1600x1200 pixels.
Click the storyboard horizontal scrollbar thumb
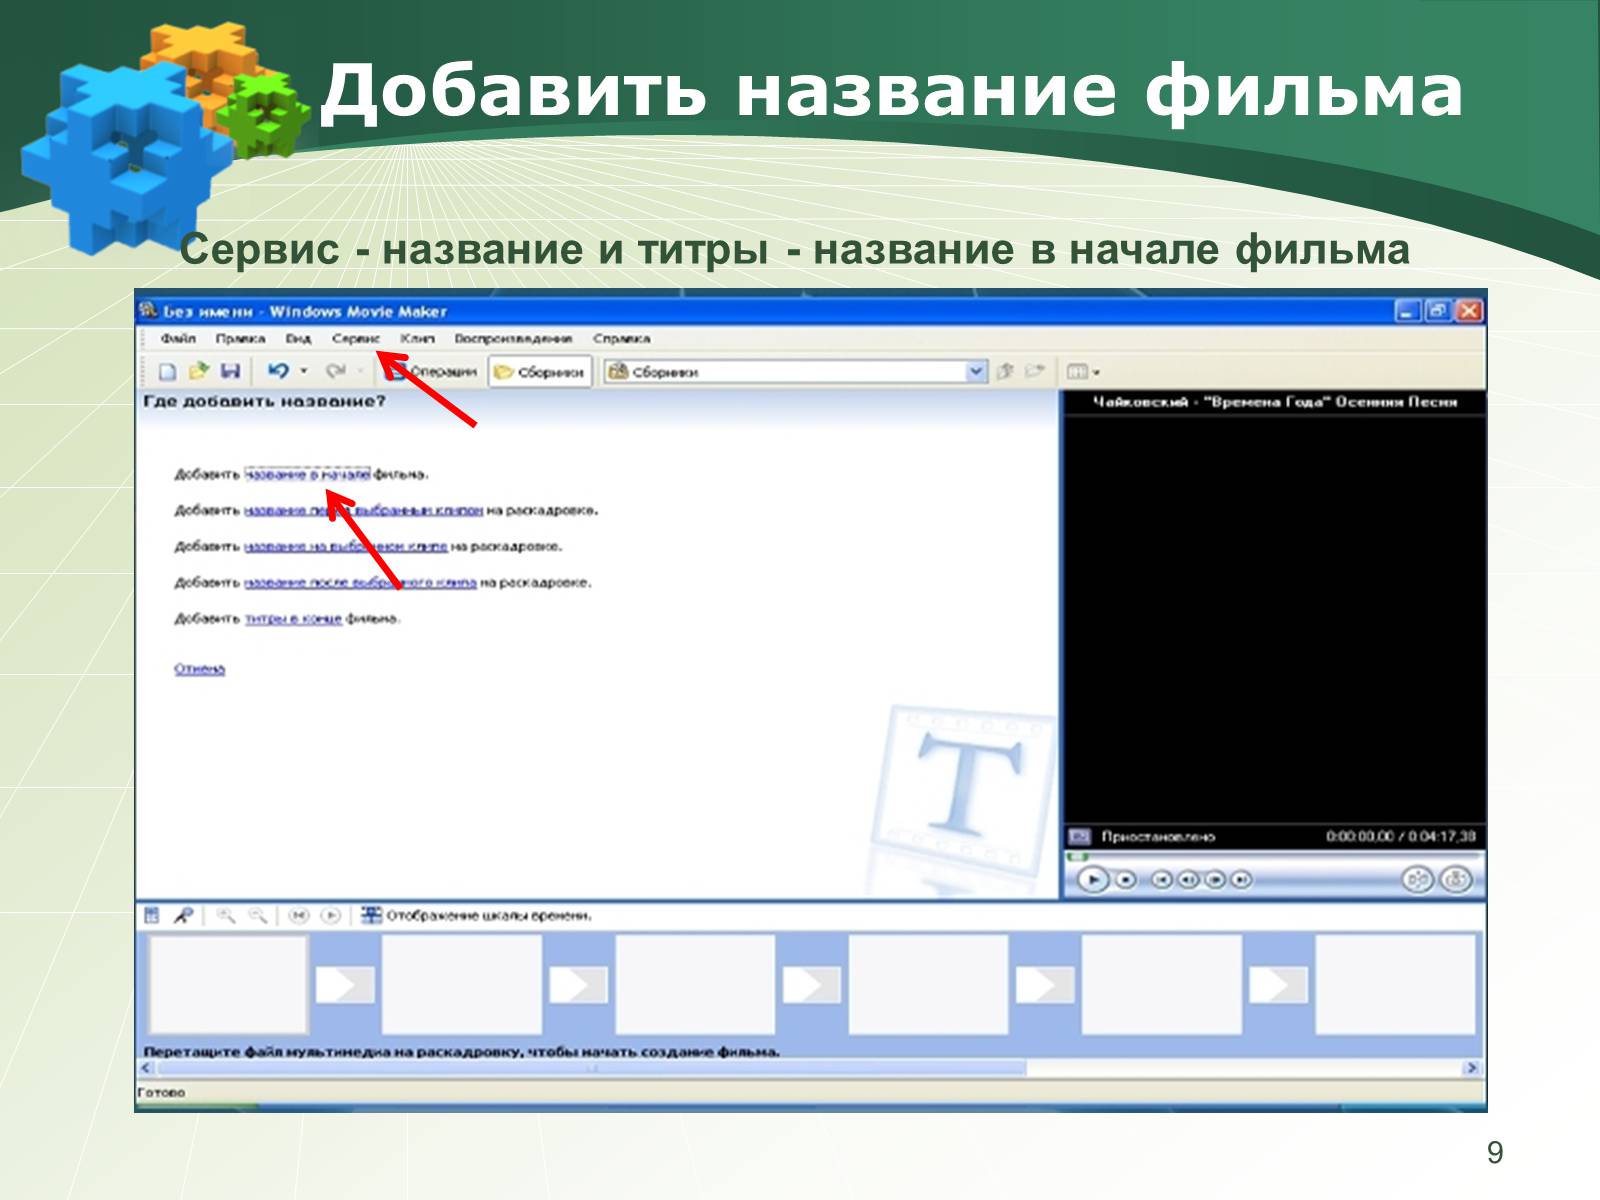[590, 1068]
